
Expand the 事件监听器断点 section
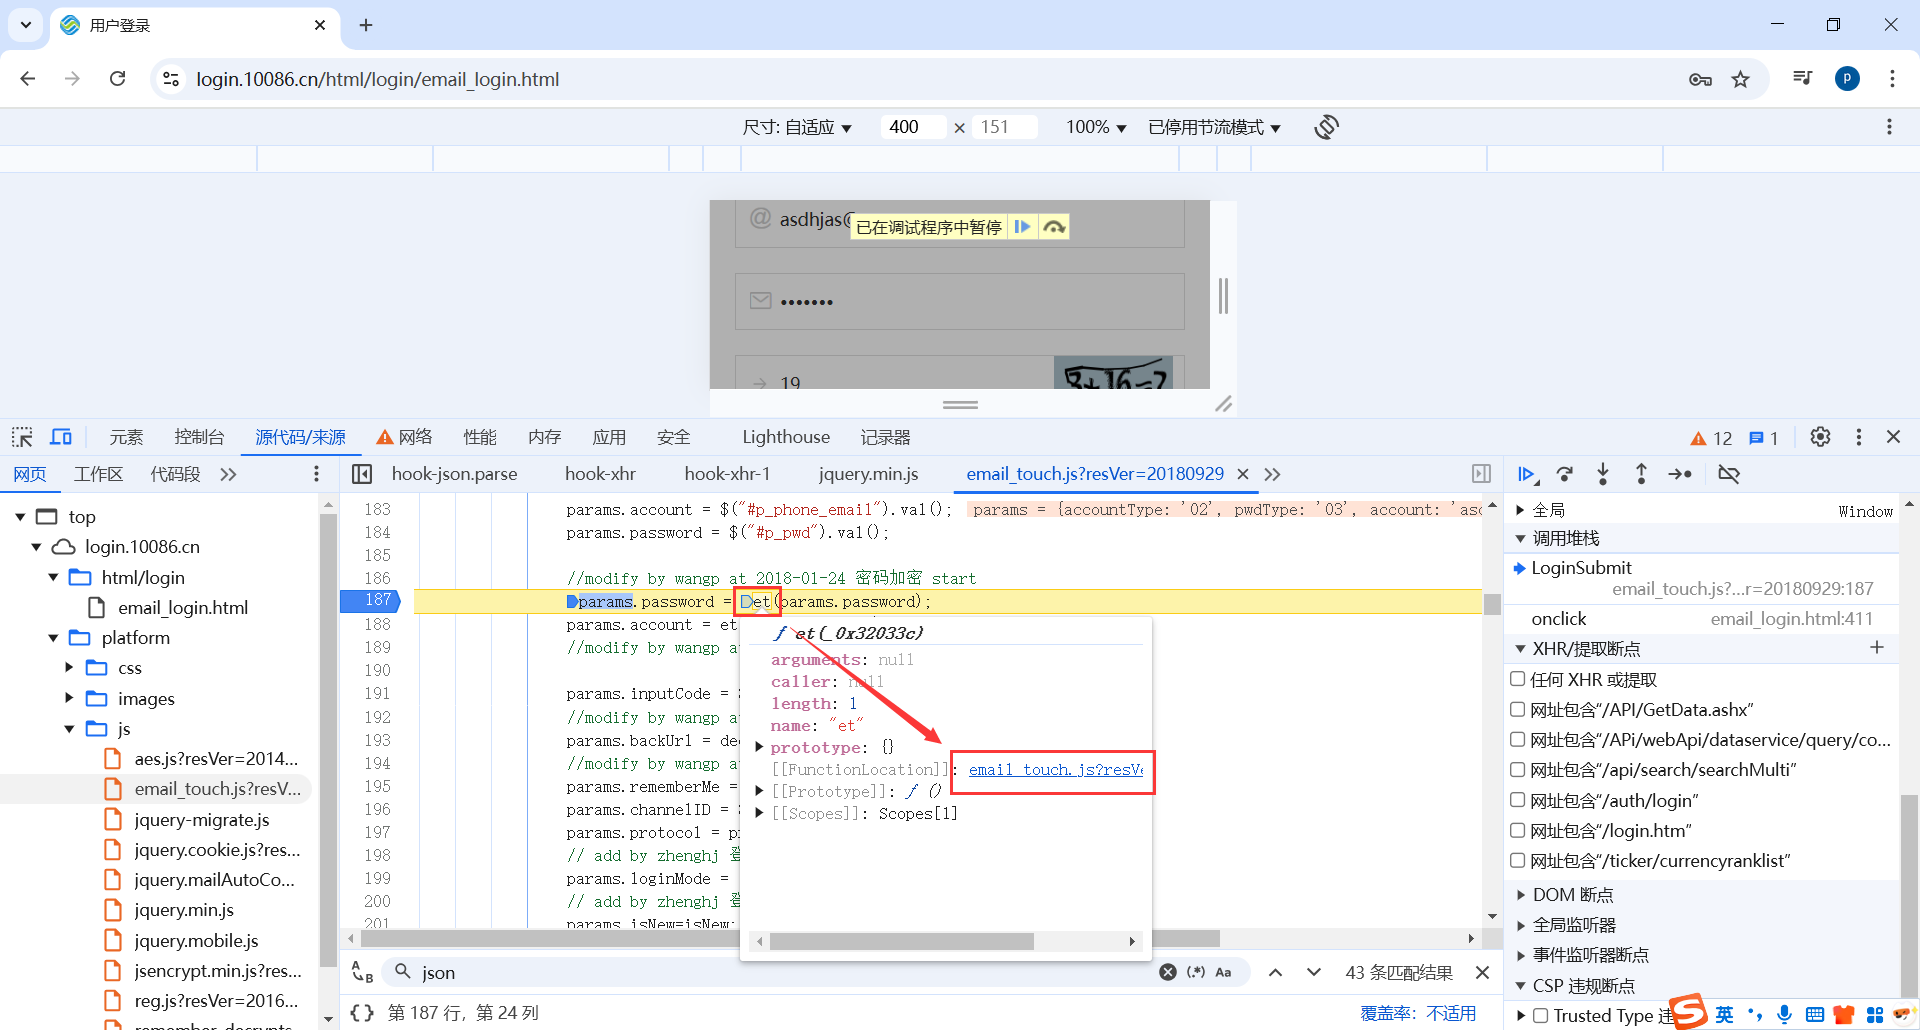tap(1520, 955)
